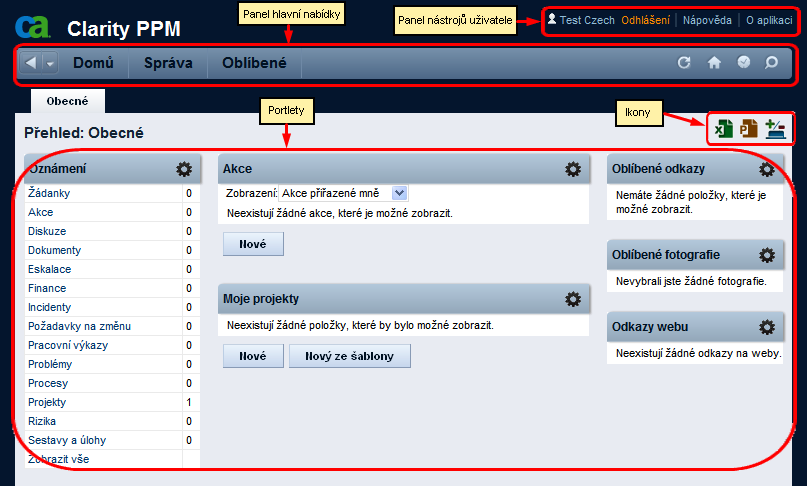Open Pracovní výkazy link

point(68,345)
